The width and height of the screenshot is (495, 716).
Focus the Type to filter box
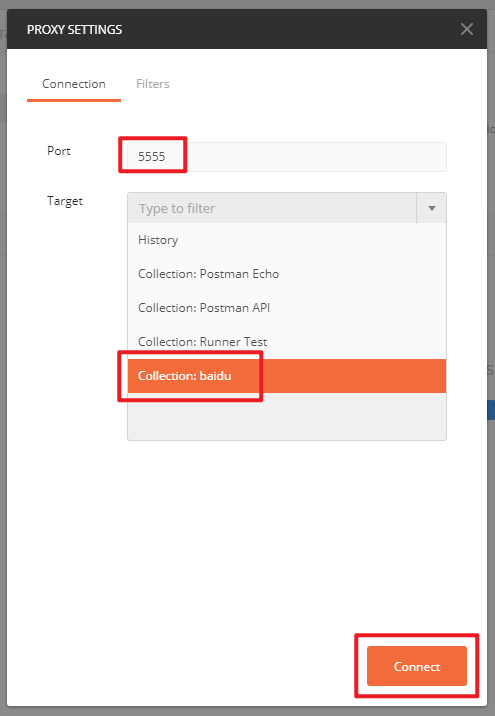coord(272,208)
